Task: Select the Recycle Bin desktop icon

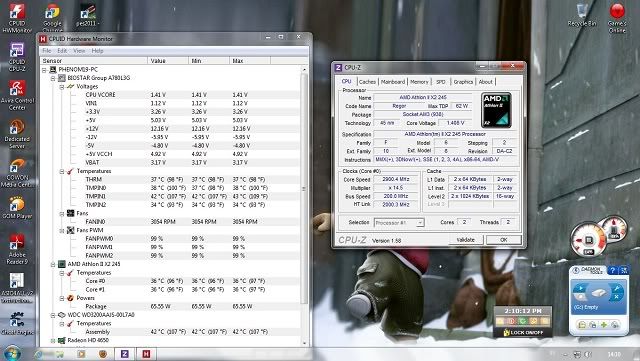Action: click(582, 15)
